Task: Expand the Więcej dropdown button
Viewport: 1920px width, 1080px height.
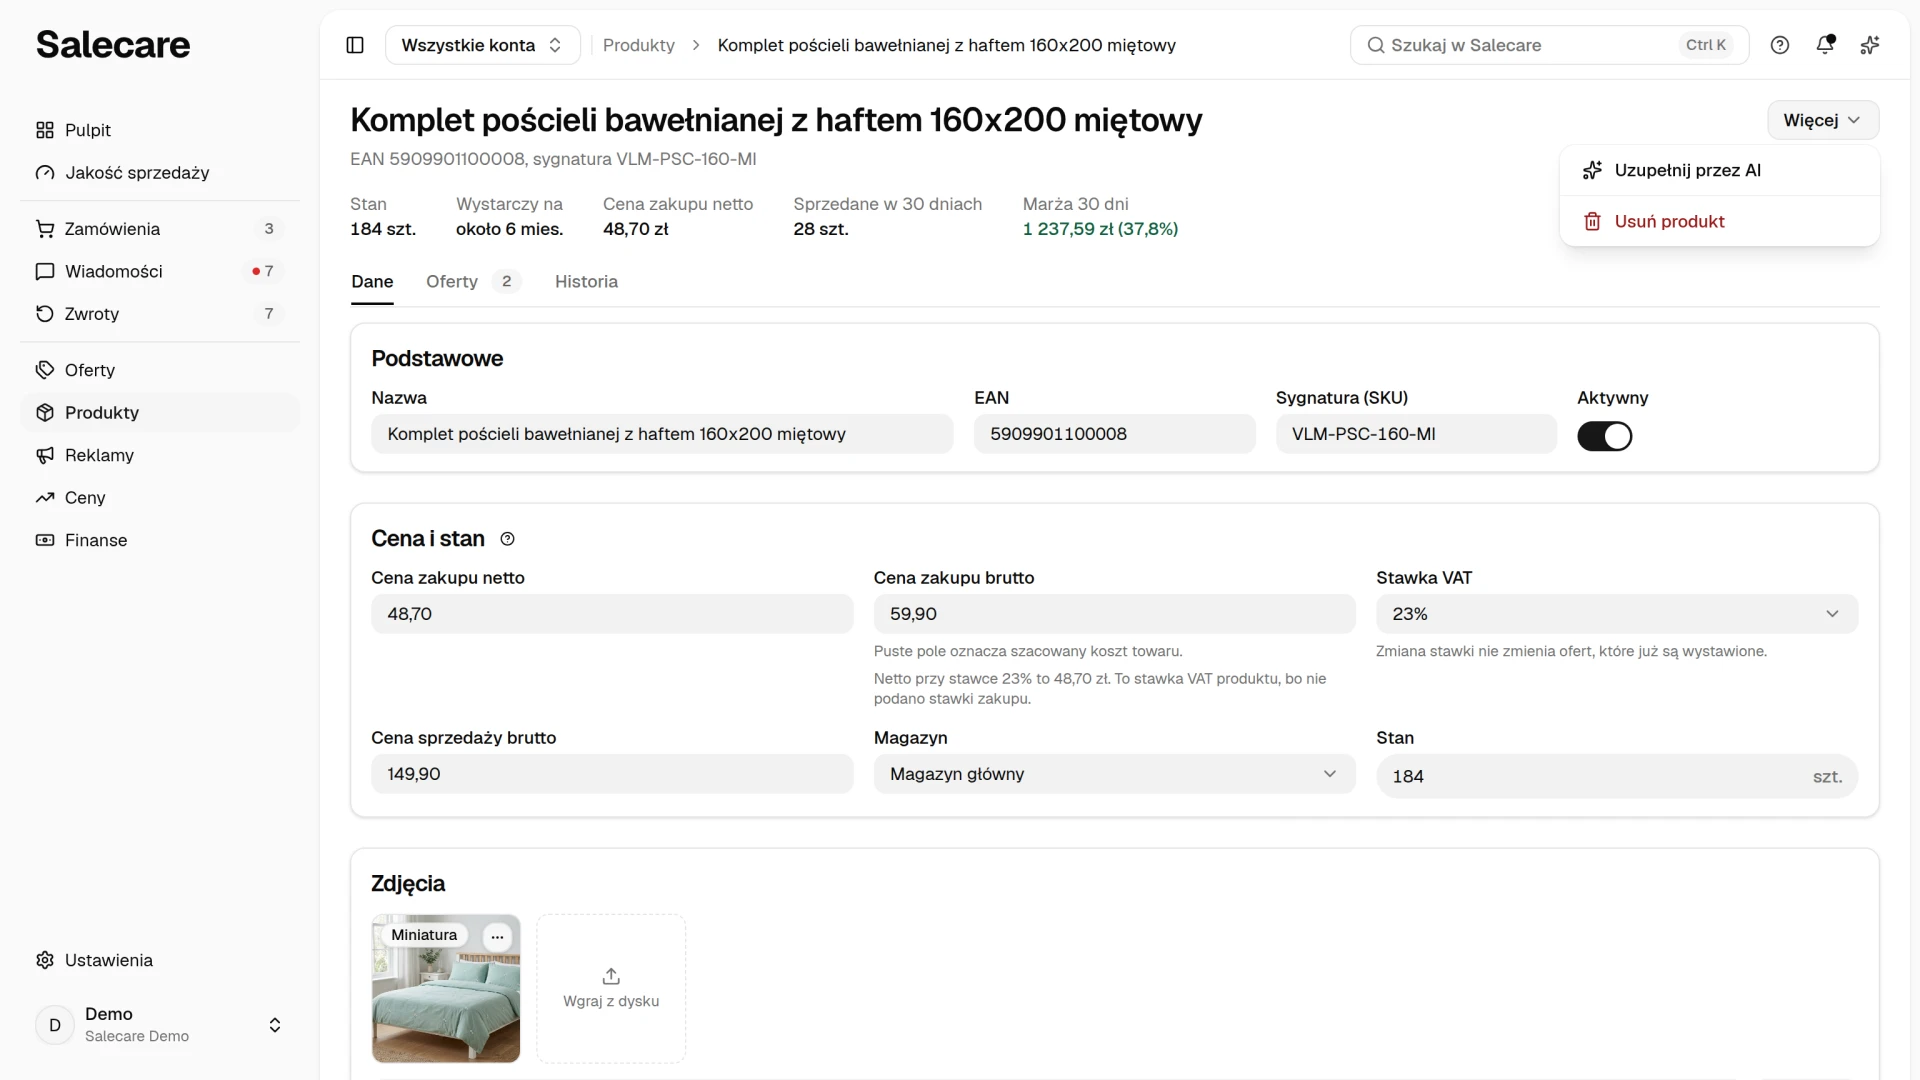Action: 1822,120
